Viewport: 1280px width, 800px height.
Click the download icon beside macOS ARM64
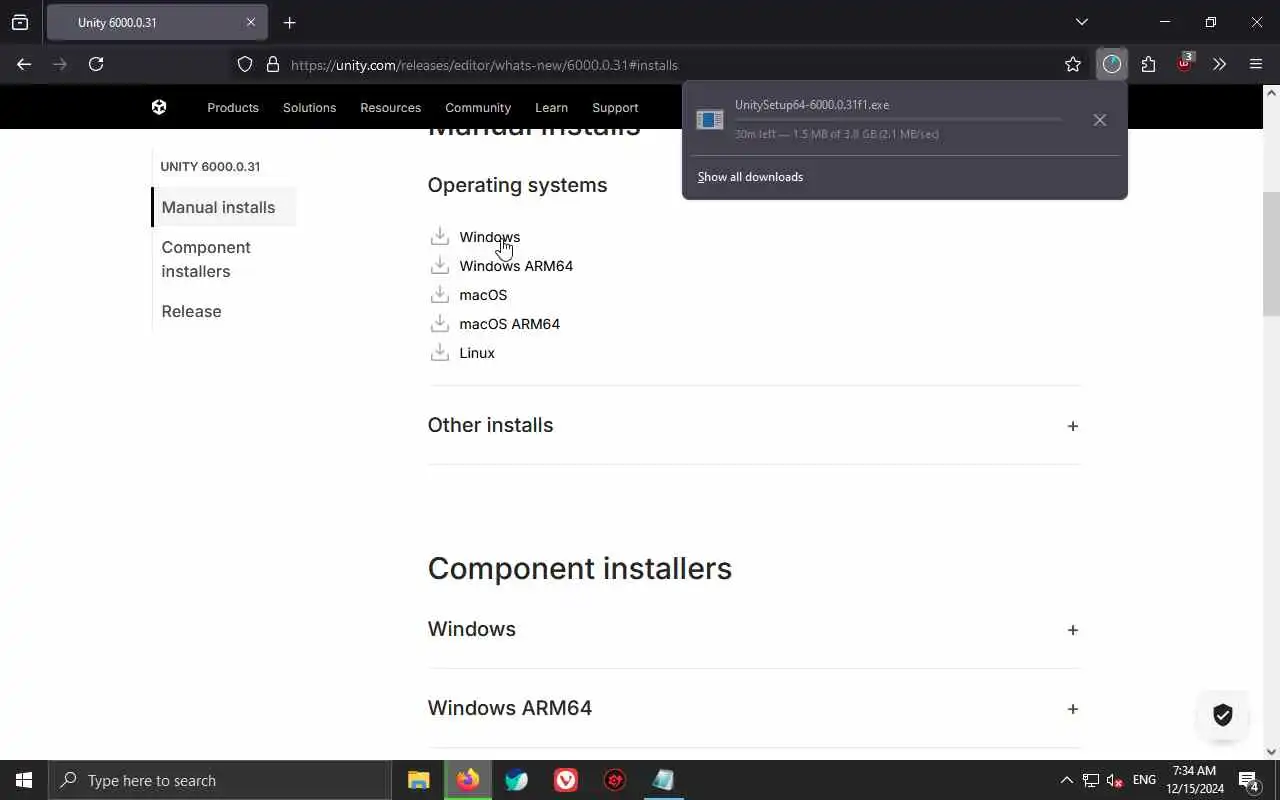pos(439,323)
